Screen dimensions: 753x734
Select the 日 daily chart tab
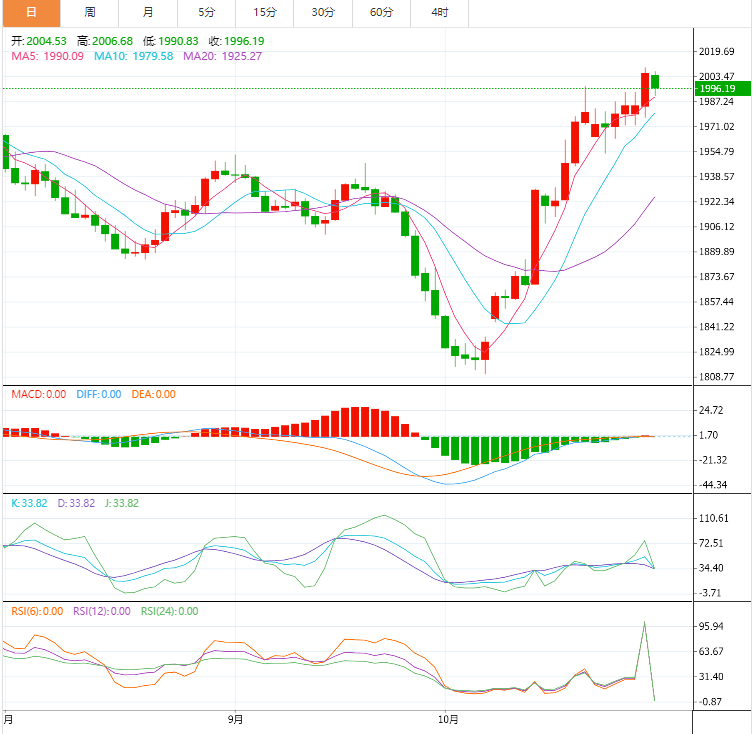(30, 13)
